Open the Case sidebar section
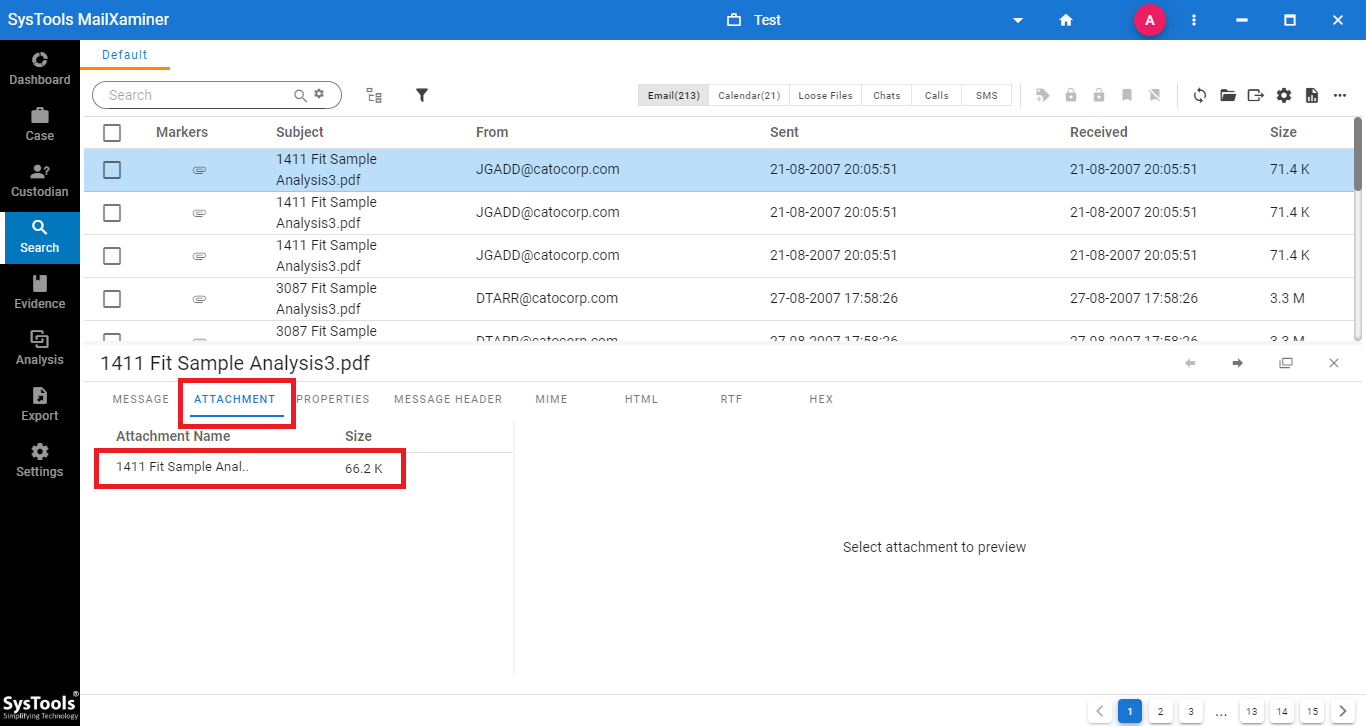The width and height of the screenshot is (1366, 726). tap(40, 125)
